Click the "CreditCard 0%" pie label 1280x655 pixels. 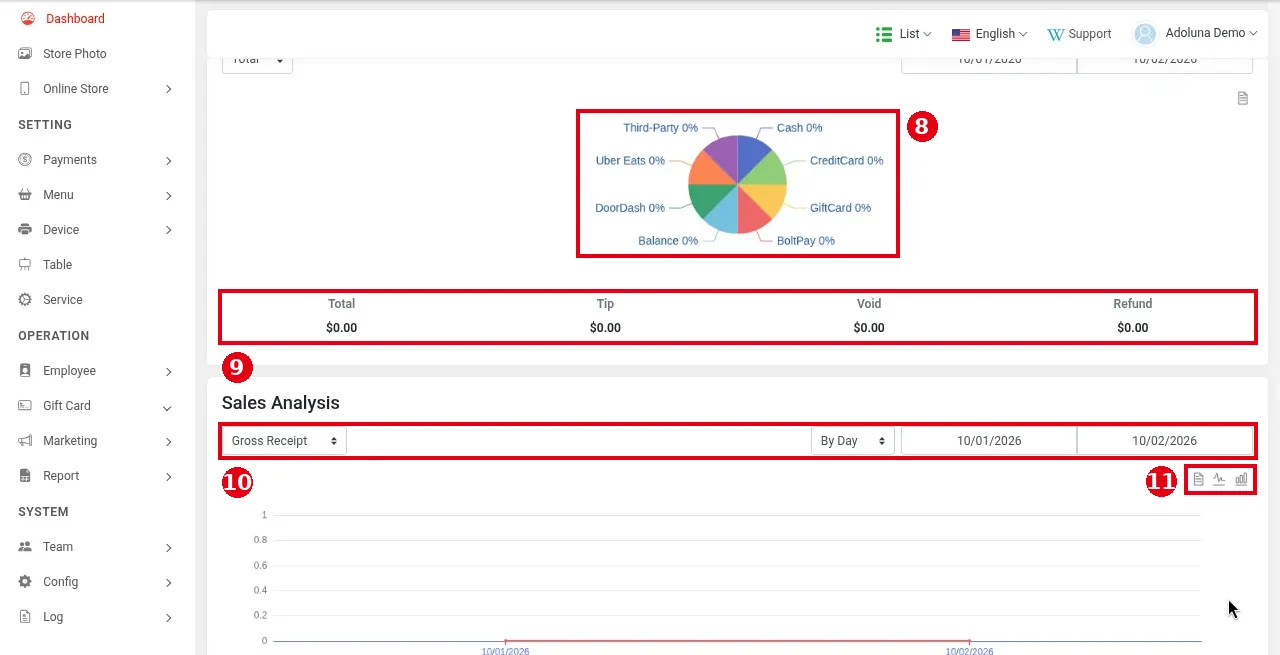[846, 160]
